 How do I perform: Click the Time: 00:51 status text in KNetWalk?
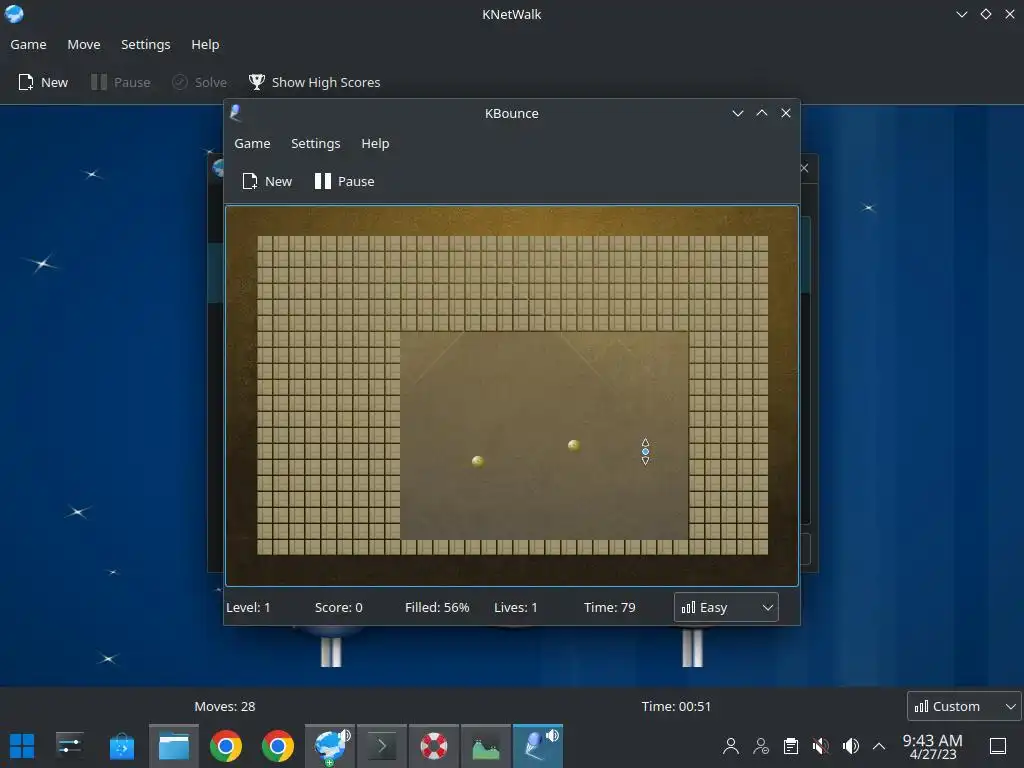676,706
